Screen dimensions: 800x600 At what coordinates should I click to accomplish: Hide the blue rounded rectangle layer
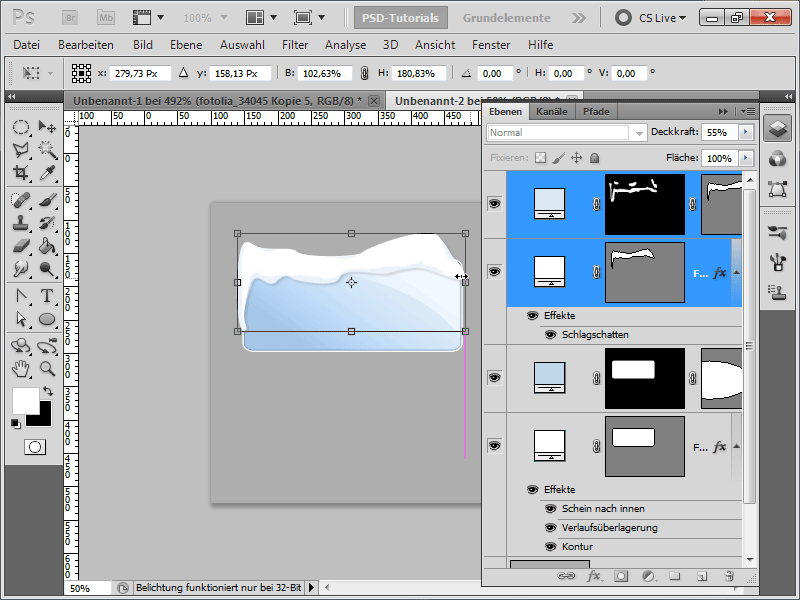(x=494, y=378)
